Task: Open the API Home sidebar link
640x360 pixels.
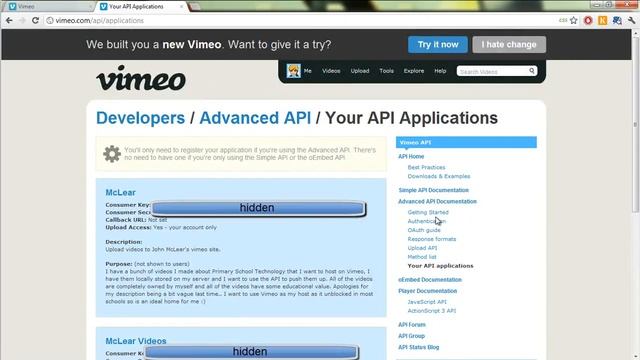Action: coord(411,156)
